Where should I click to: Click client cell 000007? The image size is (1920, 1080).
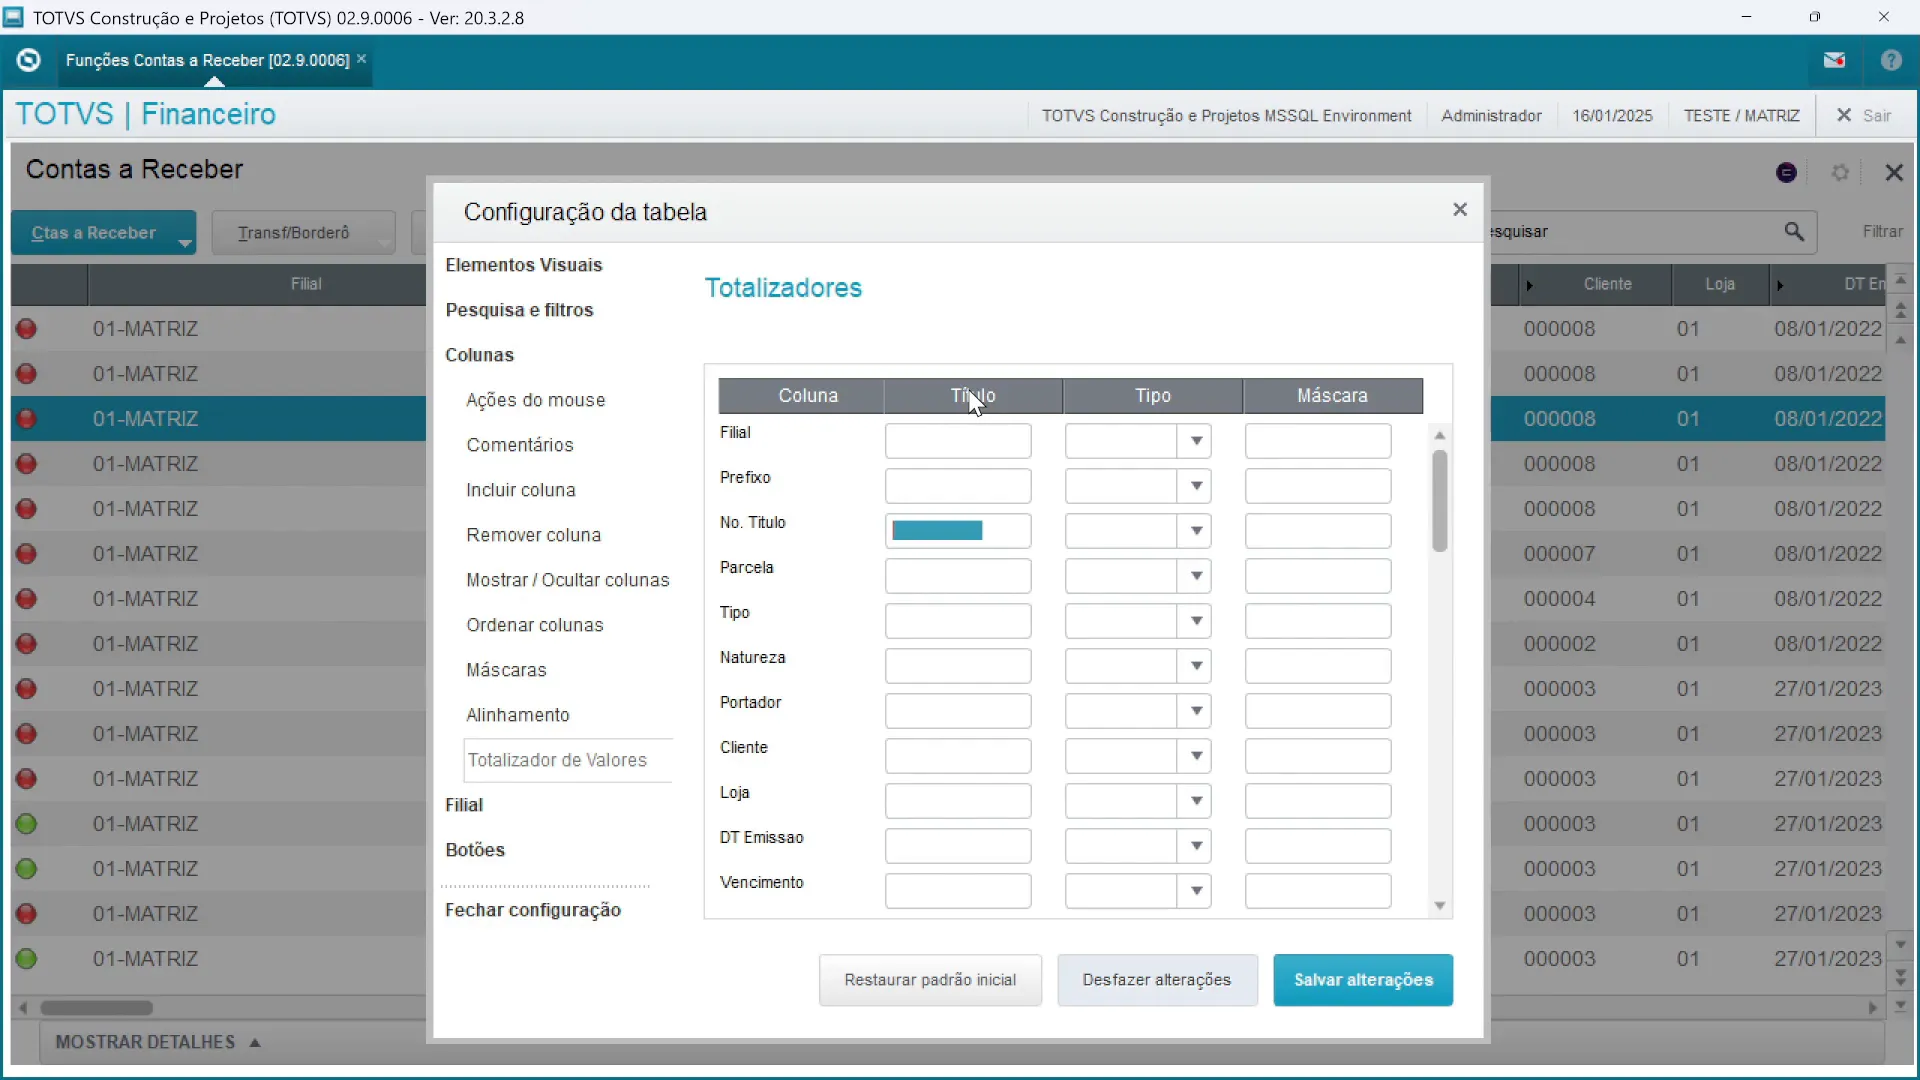1559,554
